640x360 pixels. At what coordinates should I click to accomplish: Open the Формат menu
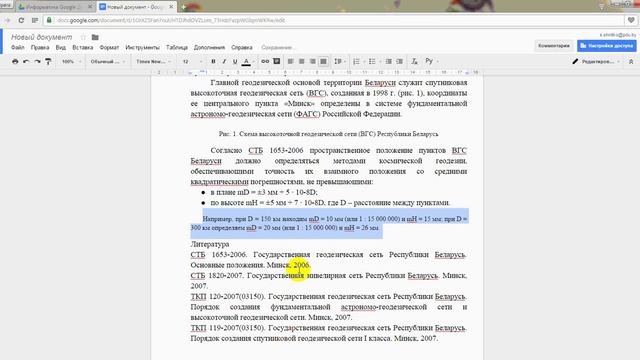pyautogui.click(x=109, y=48)
